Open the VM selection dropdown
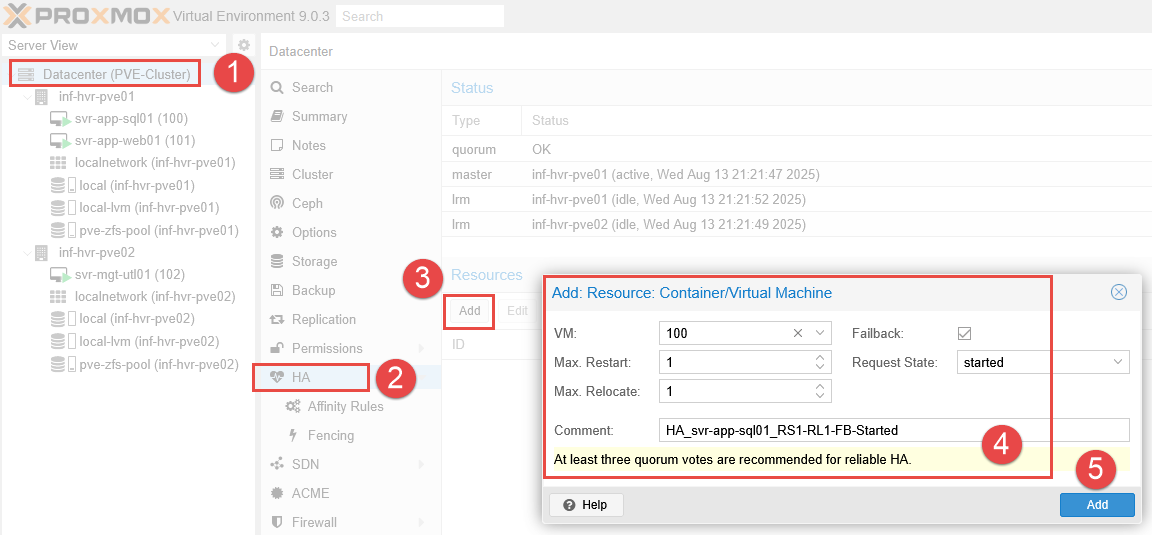Image resolution: width=1152 pixels, height=535 pixels. pyautogui.click(x=820, y=333)
